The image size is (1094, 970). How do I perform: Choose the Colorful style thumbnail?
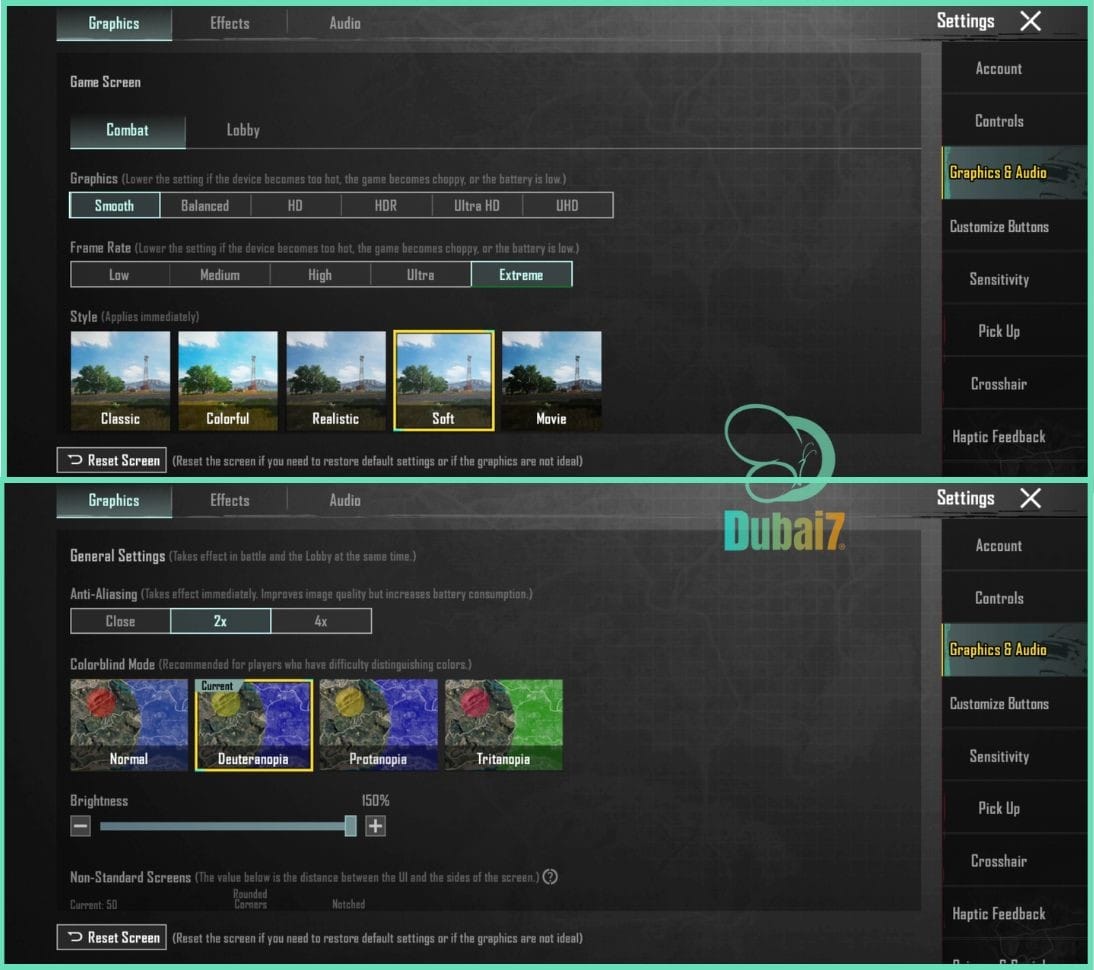[227, 380]
